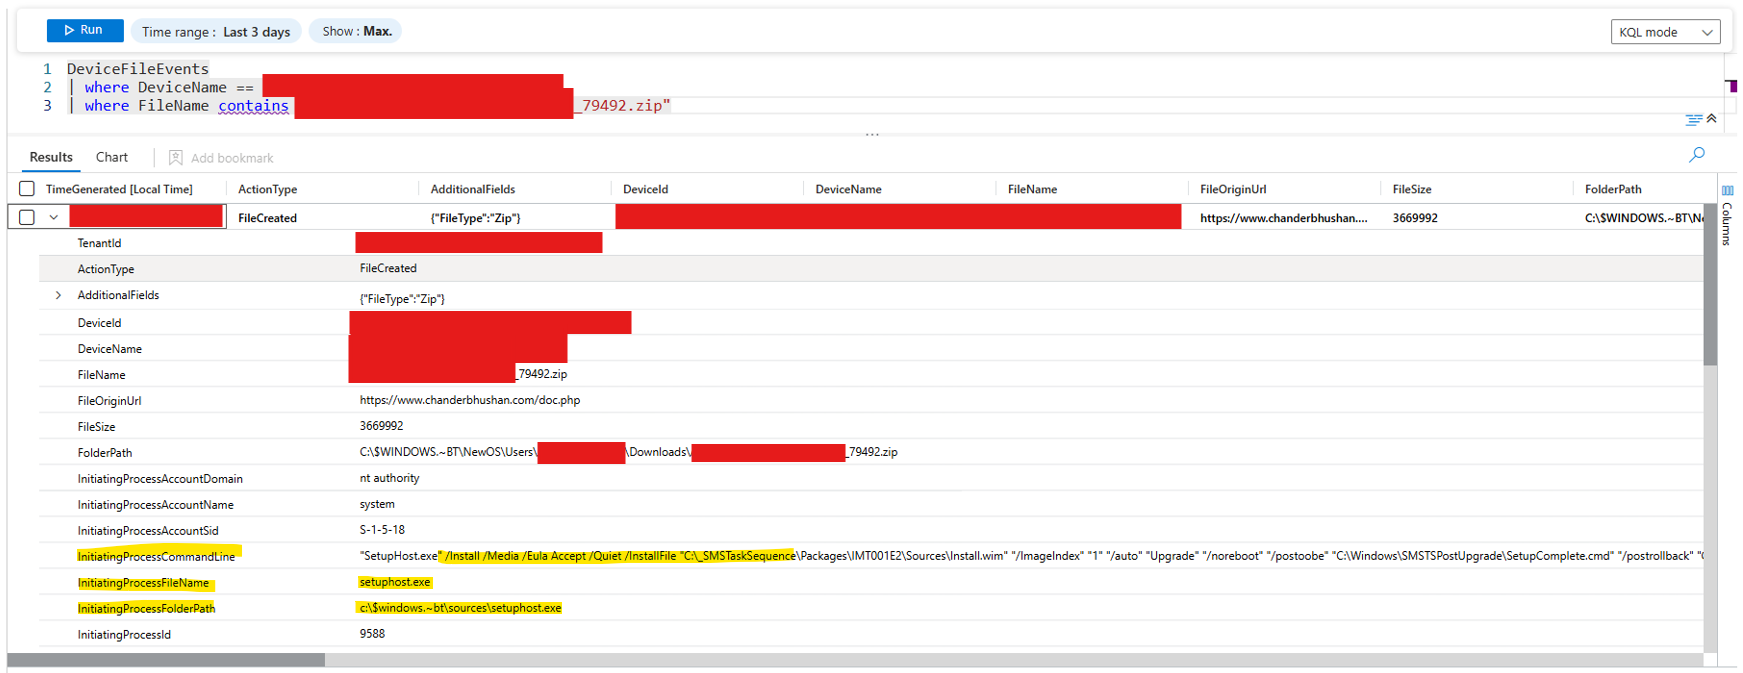Collapse the query editor with double chevron
This screenshot has width=1743, height=673.
pos(1712,118)
